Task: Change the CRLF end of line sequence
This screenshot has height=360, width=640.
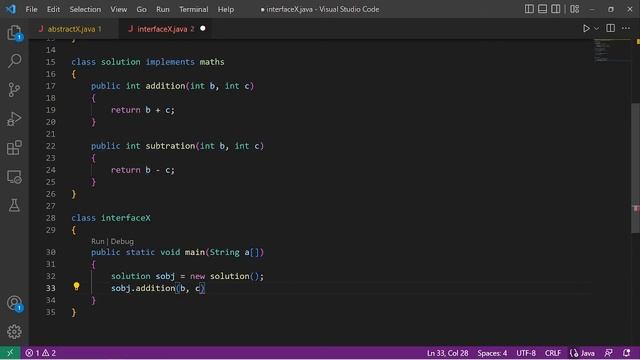Action: point(553,353)
